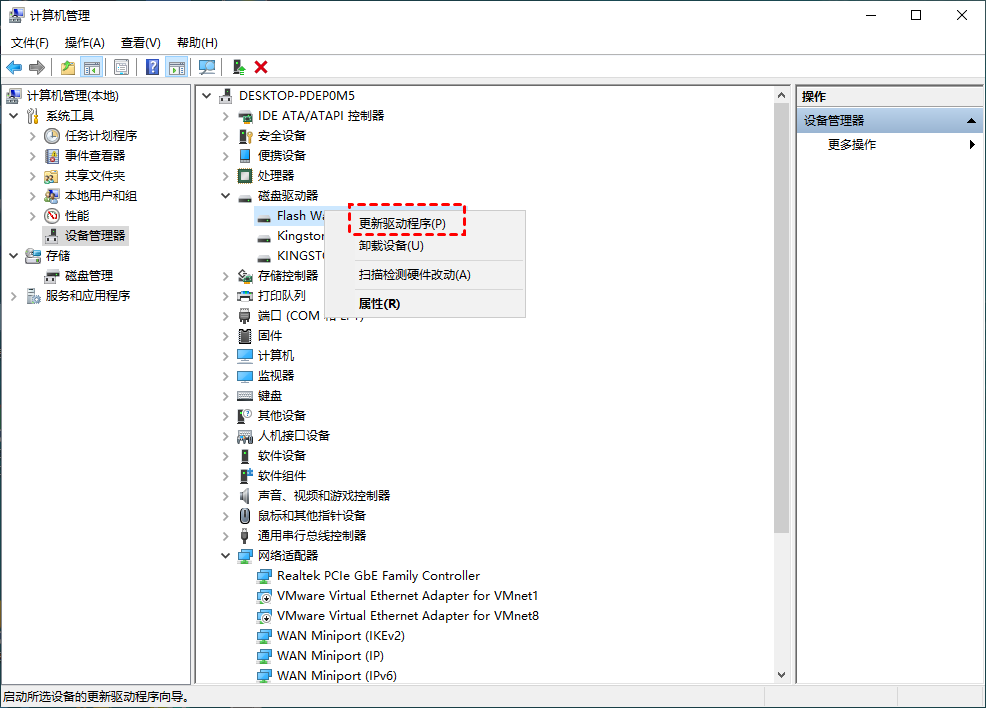Open the 查看(V) menu
Screen dimensions: 986x708
[141, 43]
